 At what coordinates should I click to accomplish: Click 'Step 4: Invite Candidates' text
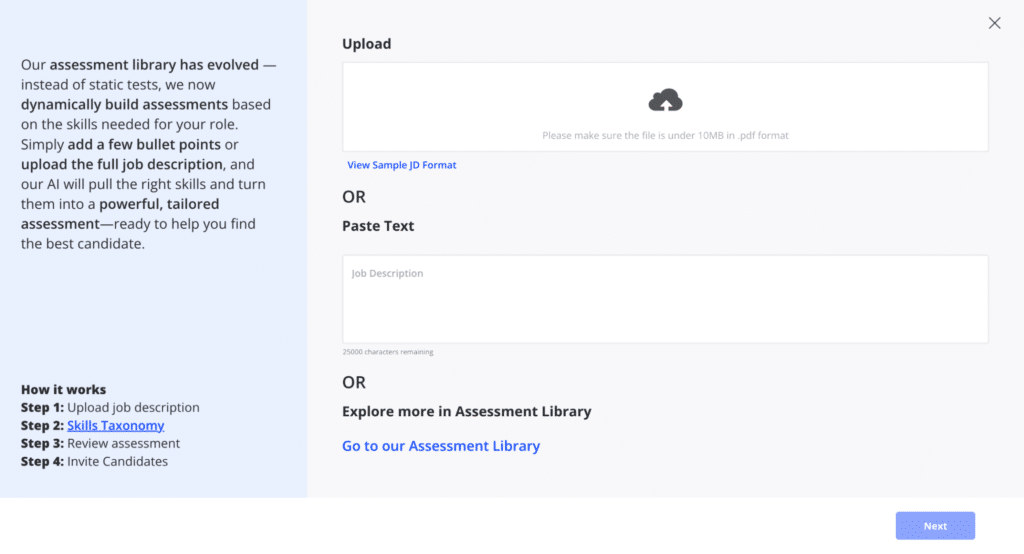click(95, 461)
